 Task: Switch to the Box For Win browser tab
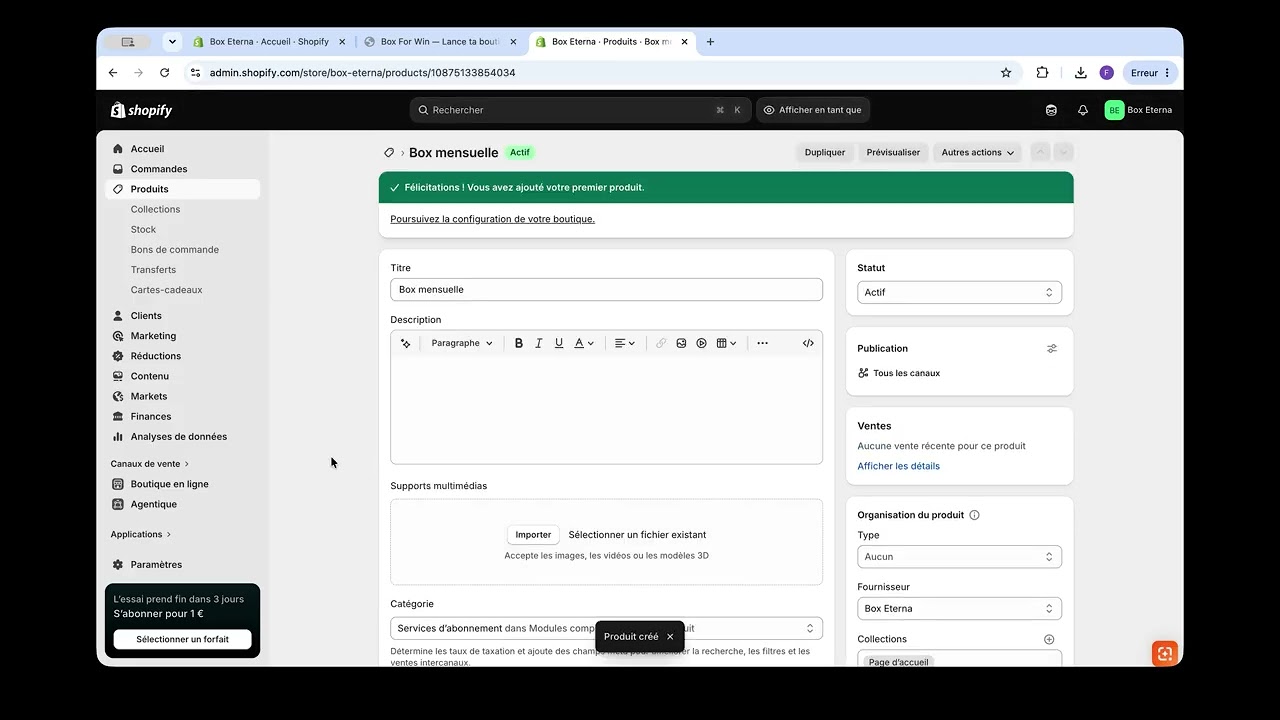point(440,42)
